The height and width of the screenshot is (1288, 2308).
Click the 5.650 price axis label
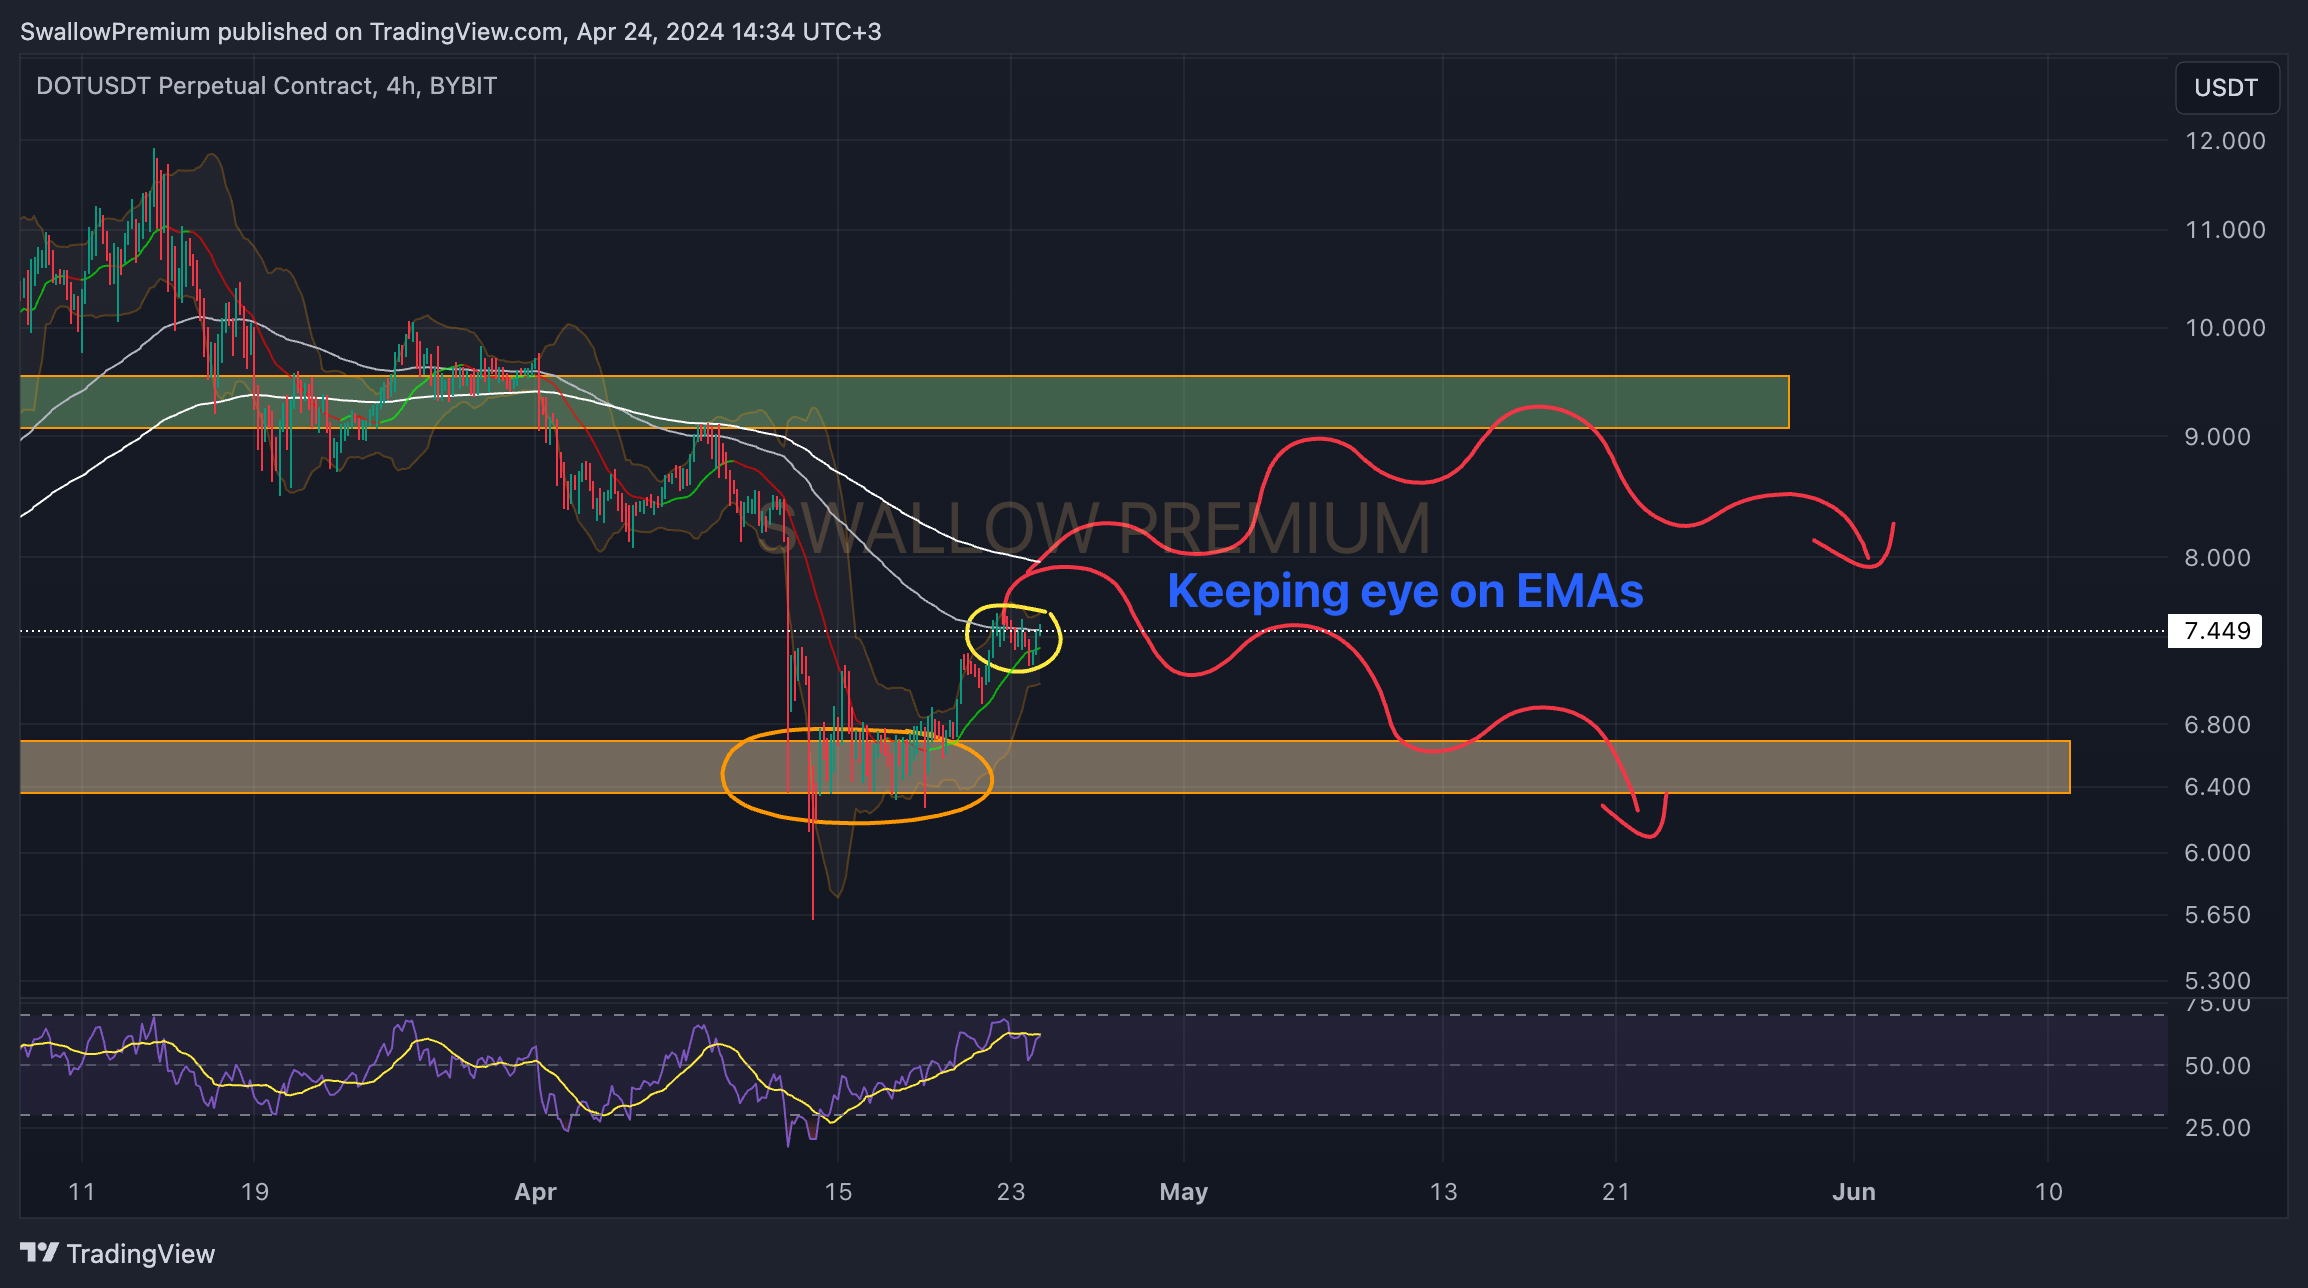coord(2217,916)
